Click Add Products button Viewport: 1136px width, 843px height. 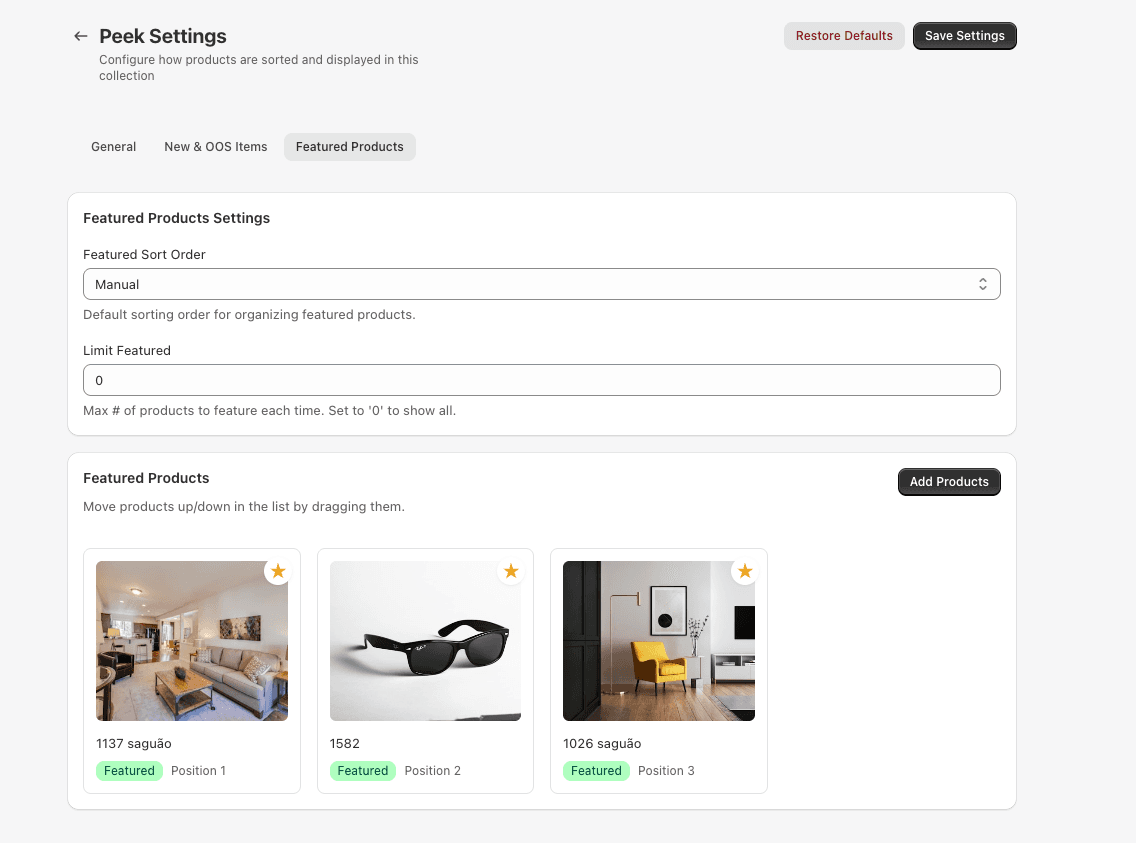(x=948, y=482)
